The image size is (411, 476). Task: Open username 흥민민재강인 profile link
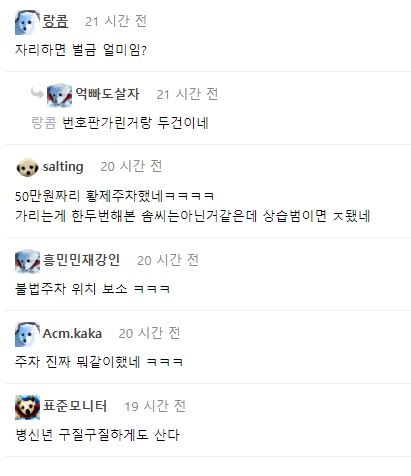coord(81,260)
